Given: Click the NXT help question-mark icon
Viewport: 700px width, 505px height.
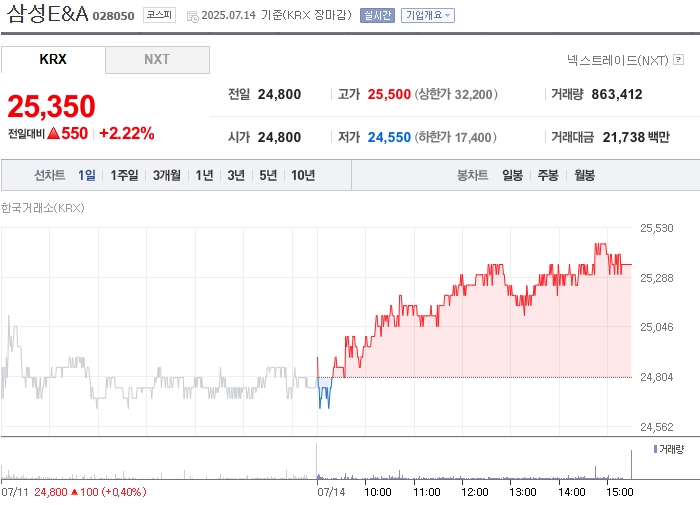Looking at the screenshot, I should point(679,59).
